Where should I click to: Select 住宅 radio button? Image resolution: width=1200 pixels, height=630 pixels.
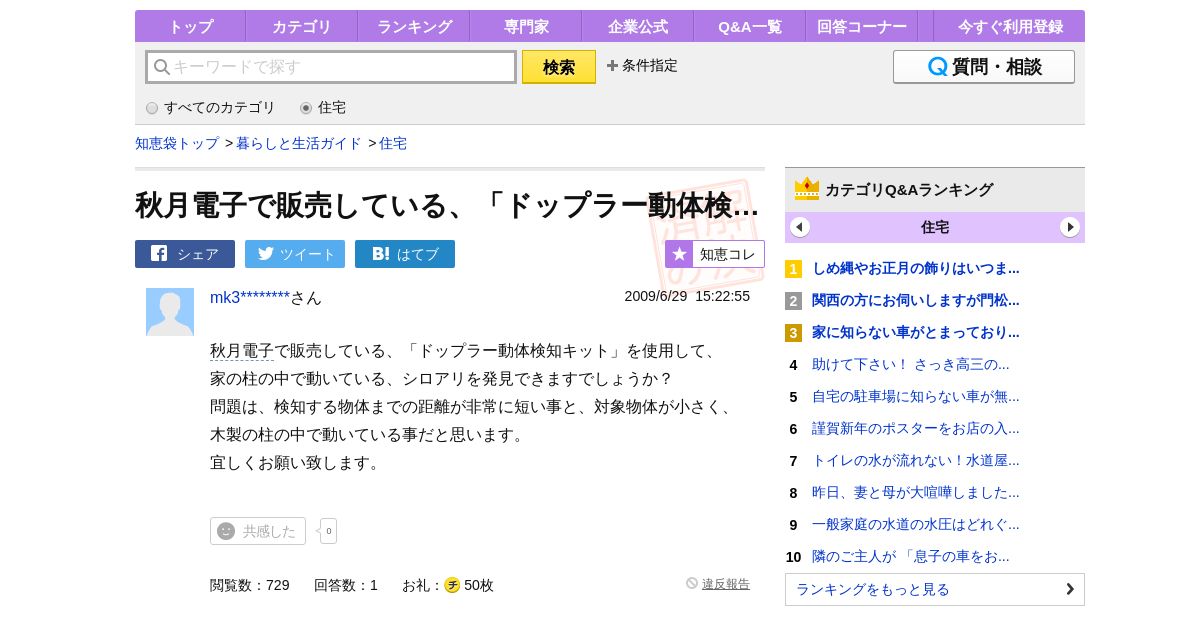(x=306, y=108)
